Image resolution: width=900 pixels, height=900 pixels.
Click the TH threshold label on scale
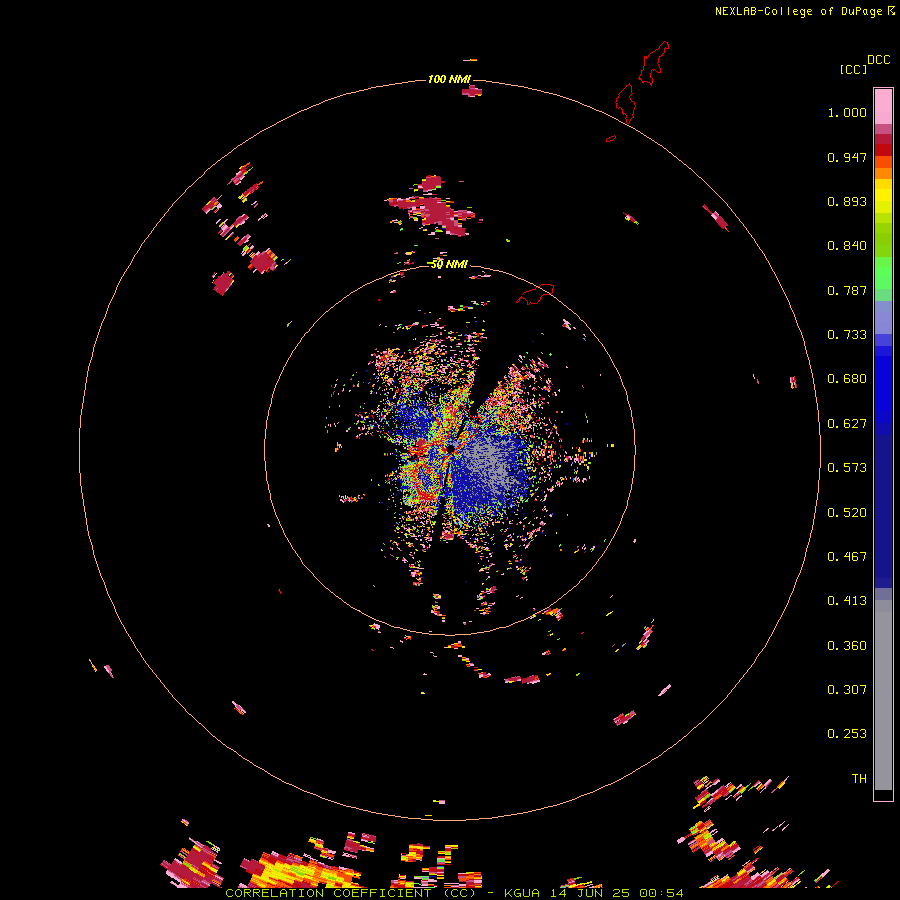[859, 779]
